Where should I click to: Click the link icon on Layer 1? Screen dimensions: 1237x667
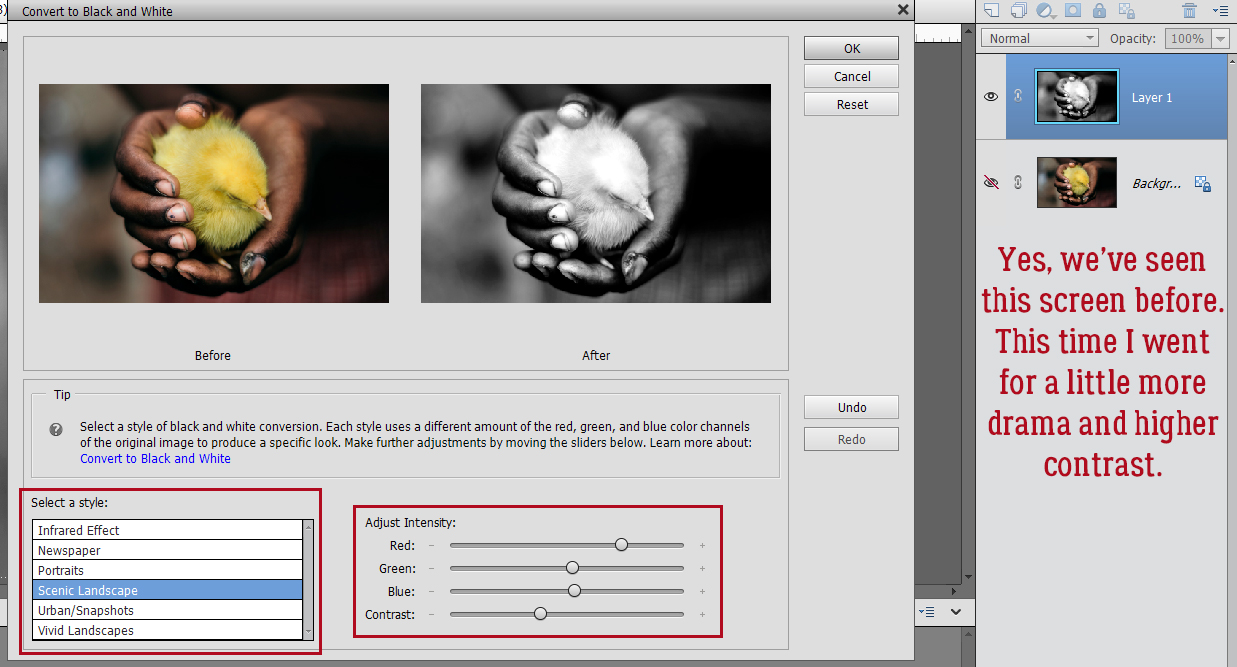coord(1019,96)
